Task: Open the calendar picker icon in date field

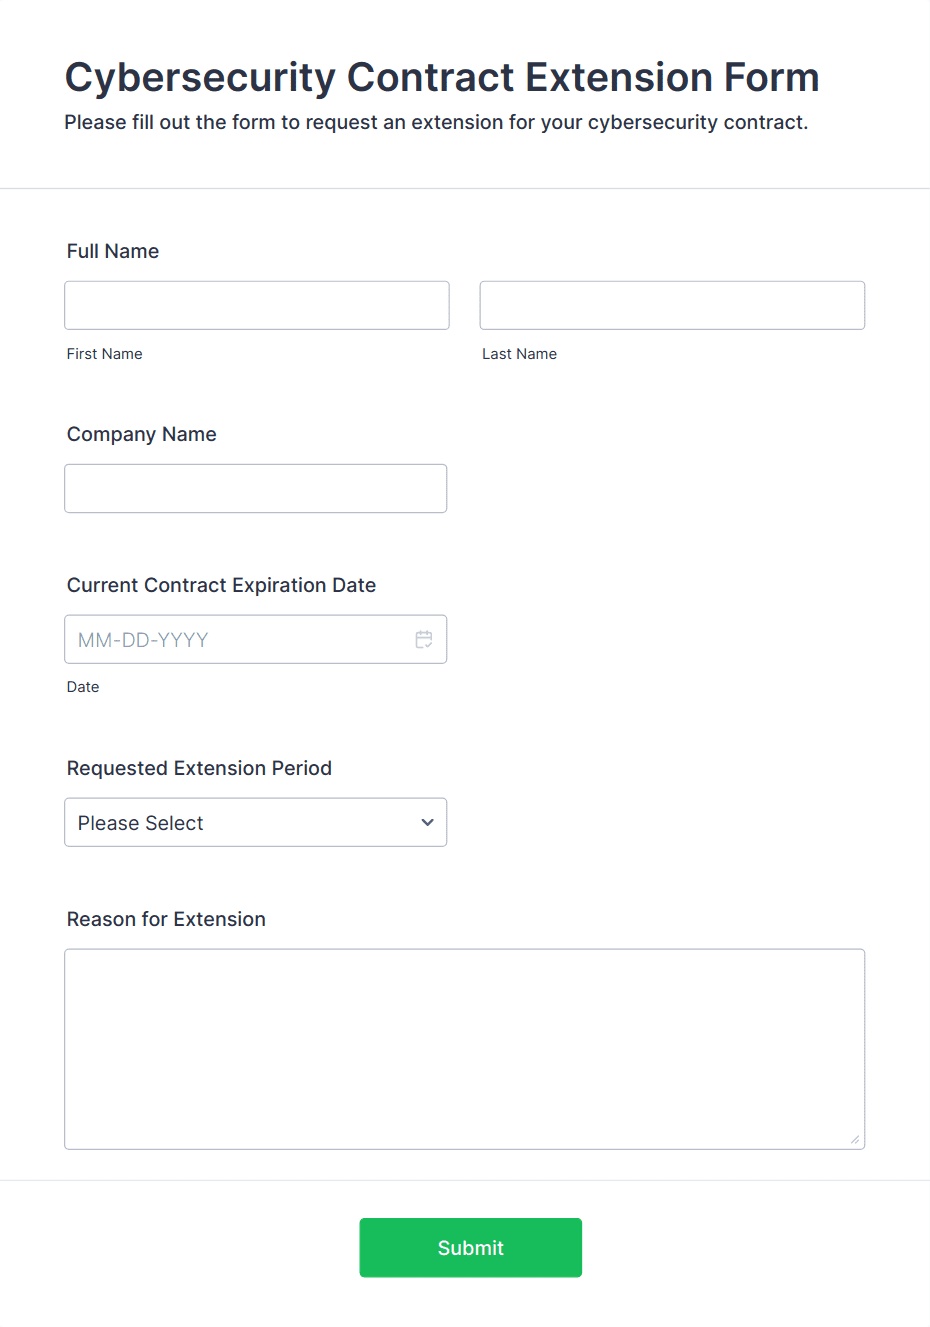Action: 424,639
